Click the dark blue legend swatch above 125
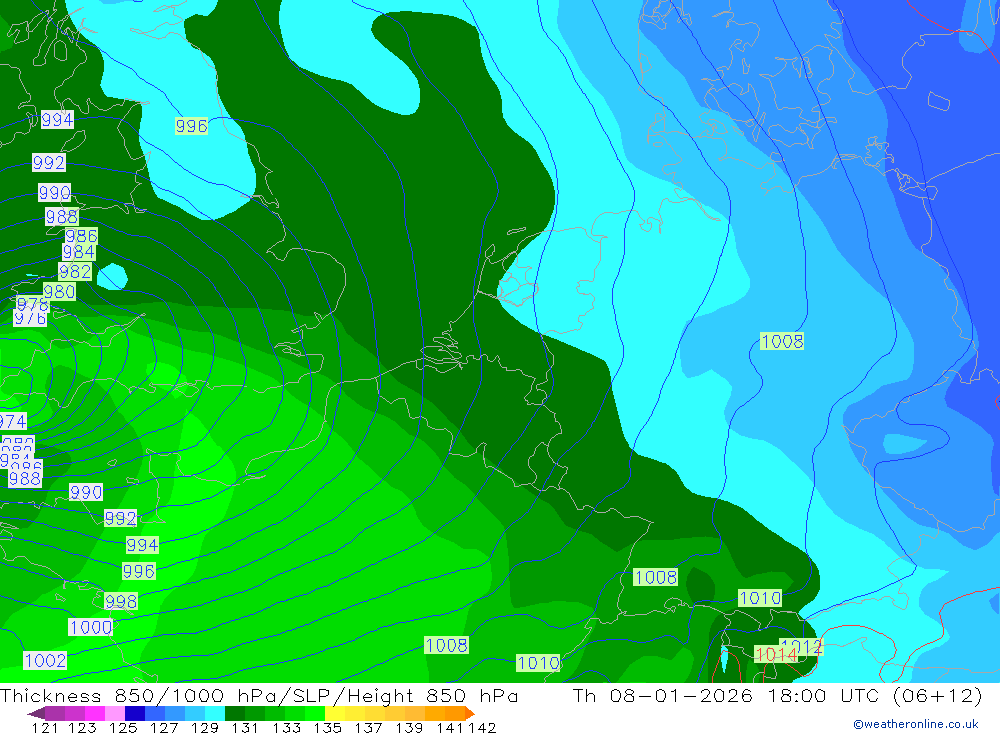Screen dimensions: 1000x733 point(135,713)
